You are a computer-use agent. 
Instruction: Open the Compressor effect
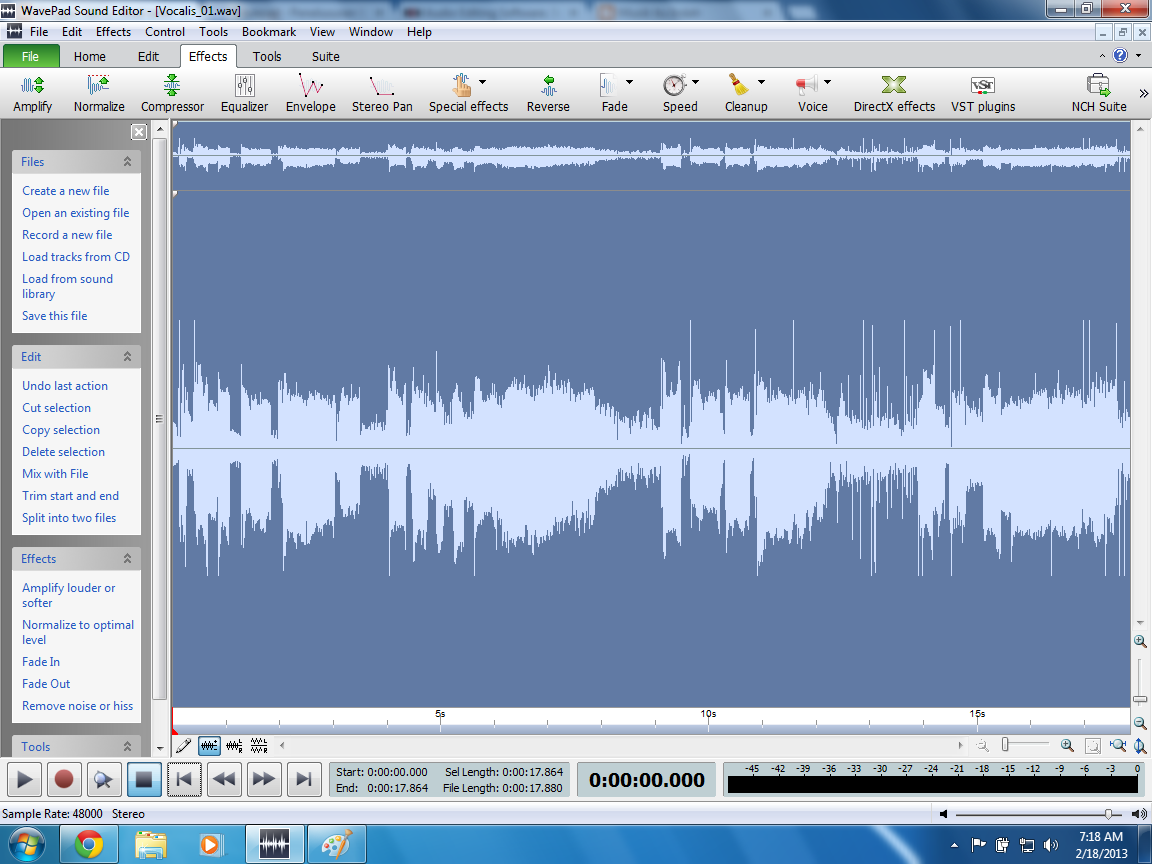[172, 93]
